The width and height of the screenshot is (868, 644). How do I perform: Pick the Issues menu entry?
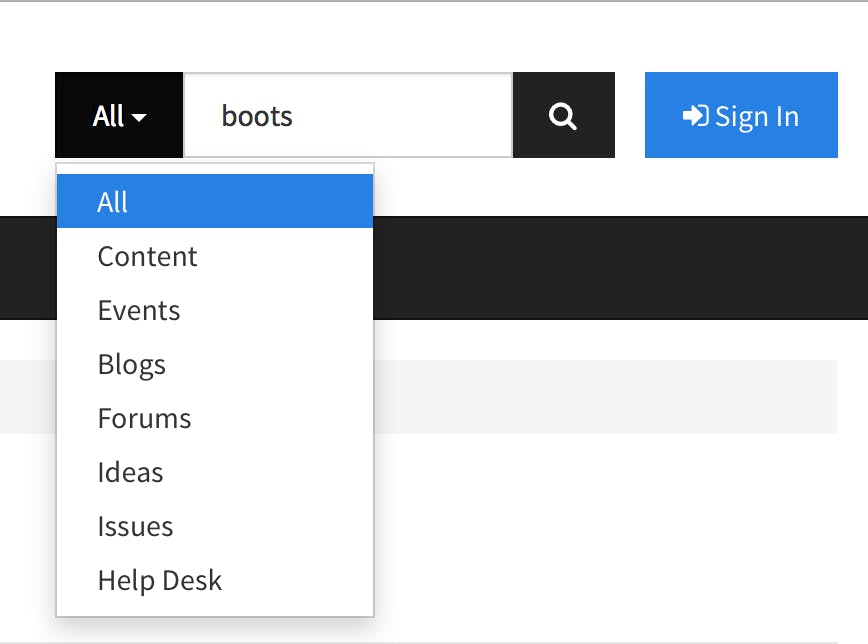(135, 526)
